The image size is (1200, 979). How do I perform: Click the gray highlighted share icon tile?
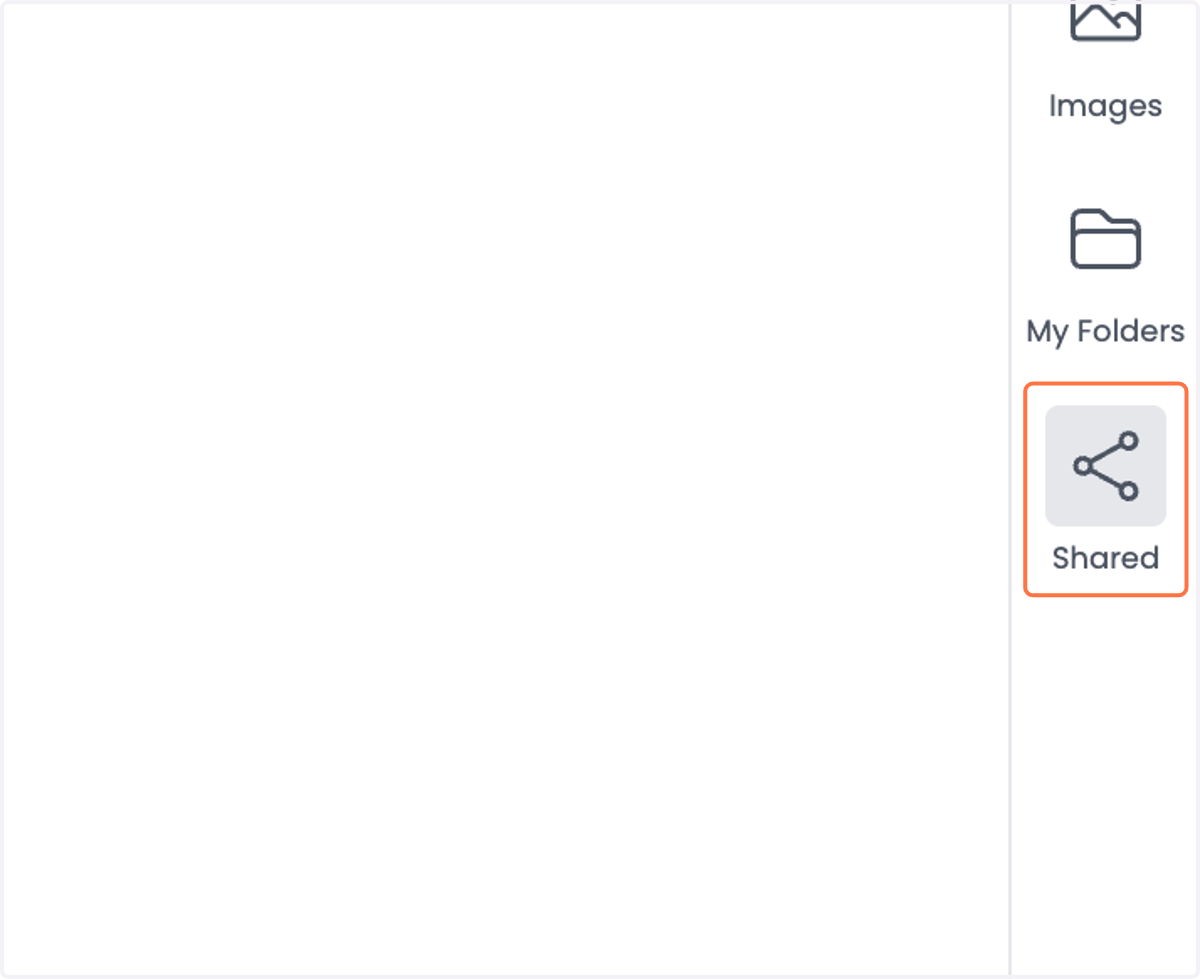pos(1105,465)
